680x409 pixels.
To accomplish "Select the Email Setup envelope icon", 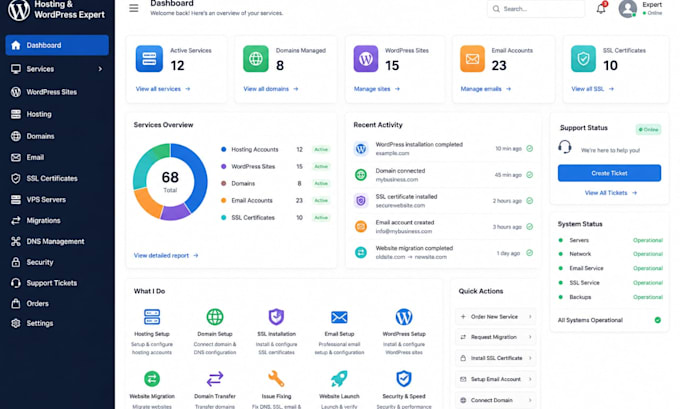I will pyautogui.click(x=339, y=317).
